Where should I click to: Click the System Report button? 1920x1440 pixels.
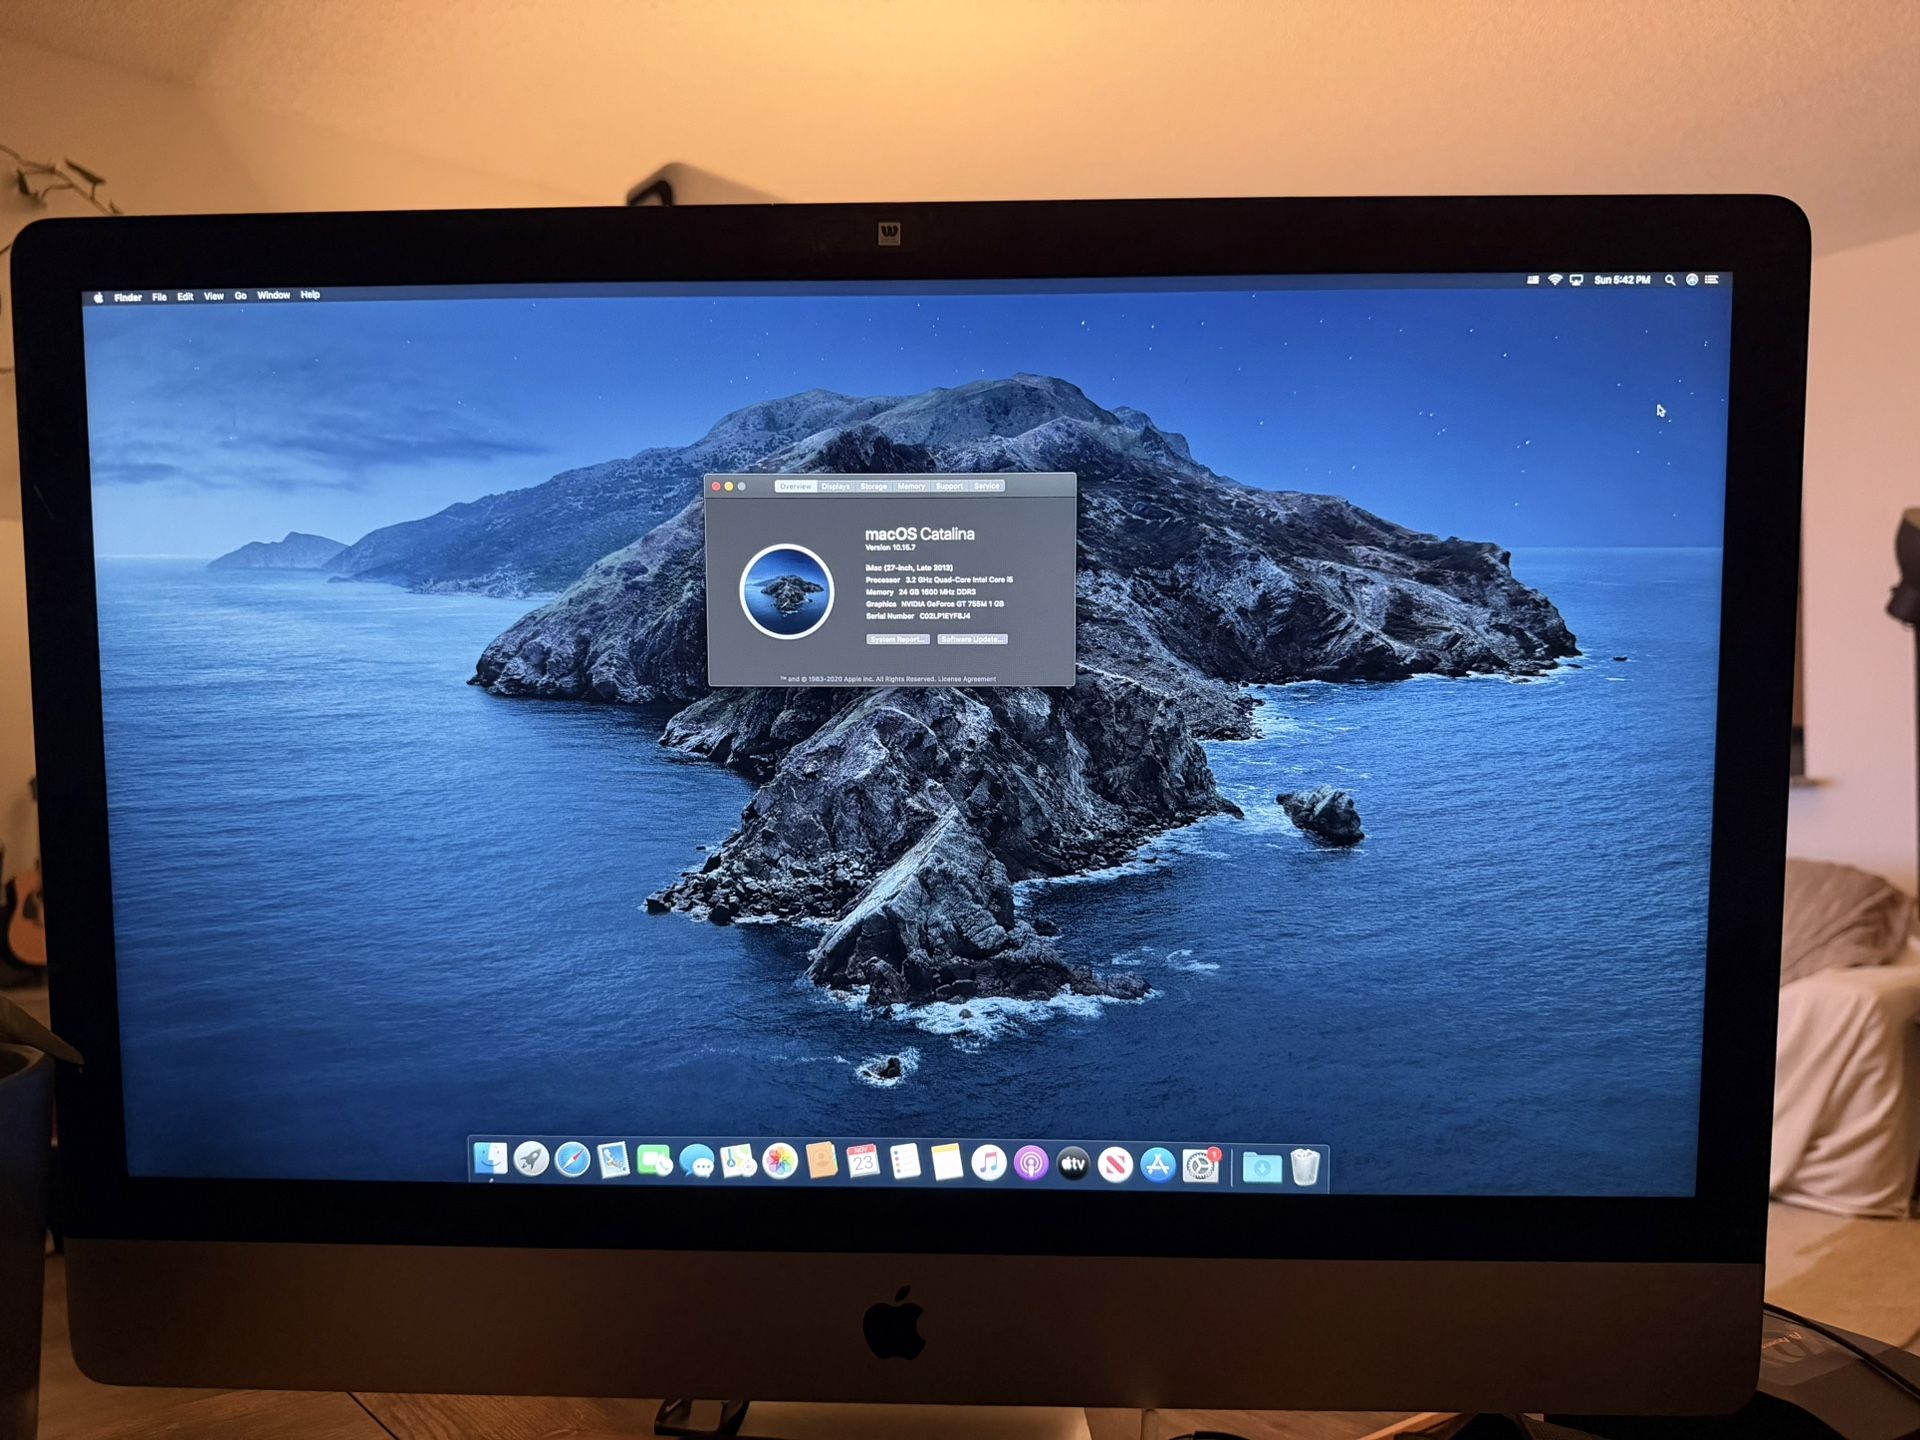pyautogui.click(x=897, y=639)
